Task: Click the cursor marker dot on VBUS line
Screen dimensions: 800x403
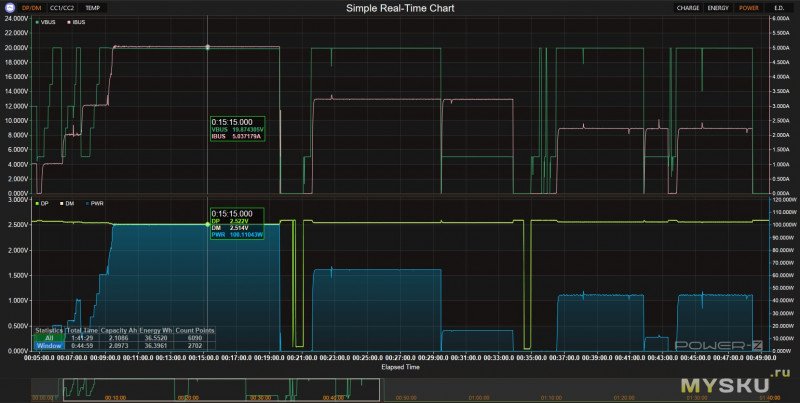Action: pos(208,47)
